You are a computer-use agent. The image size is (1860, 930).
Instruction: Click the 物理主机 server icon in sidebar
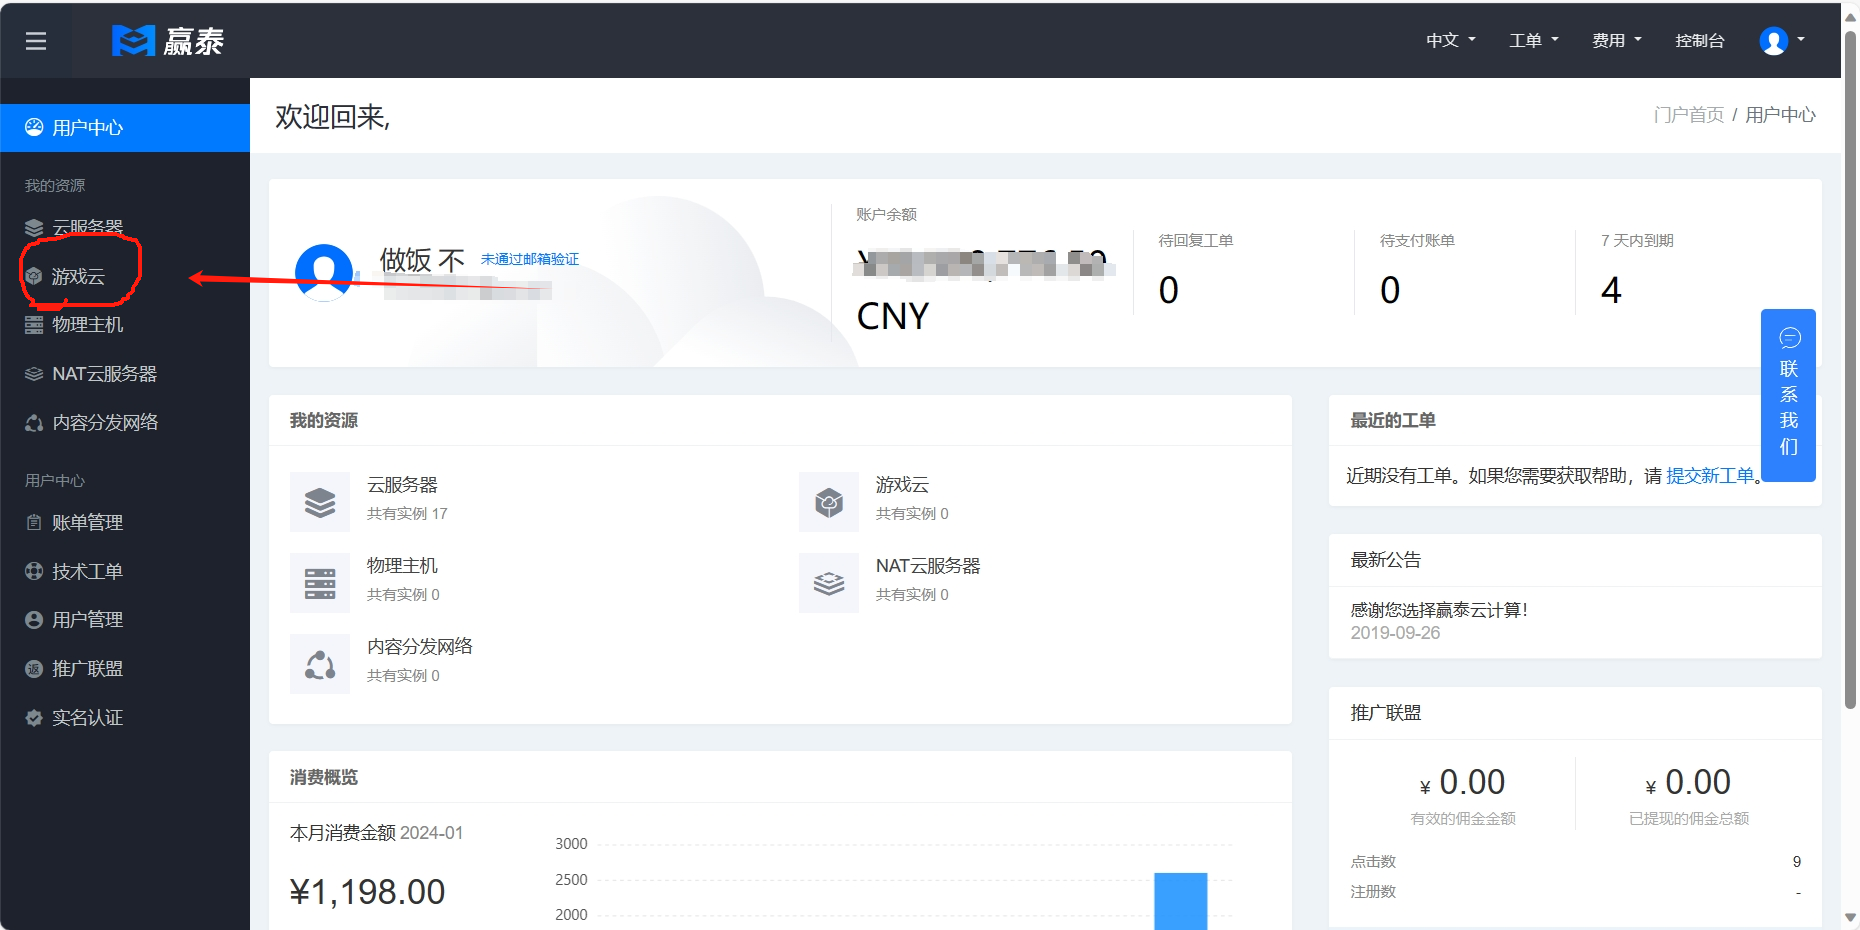[x=34, y=325]
